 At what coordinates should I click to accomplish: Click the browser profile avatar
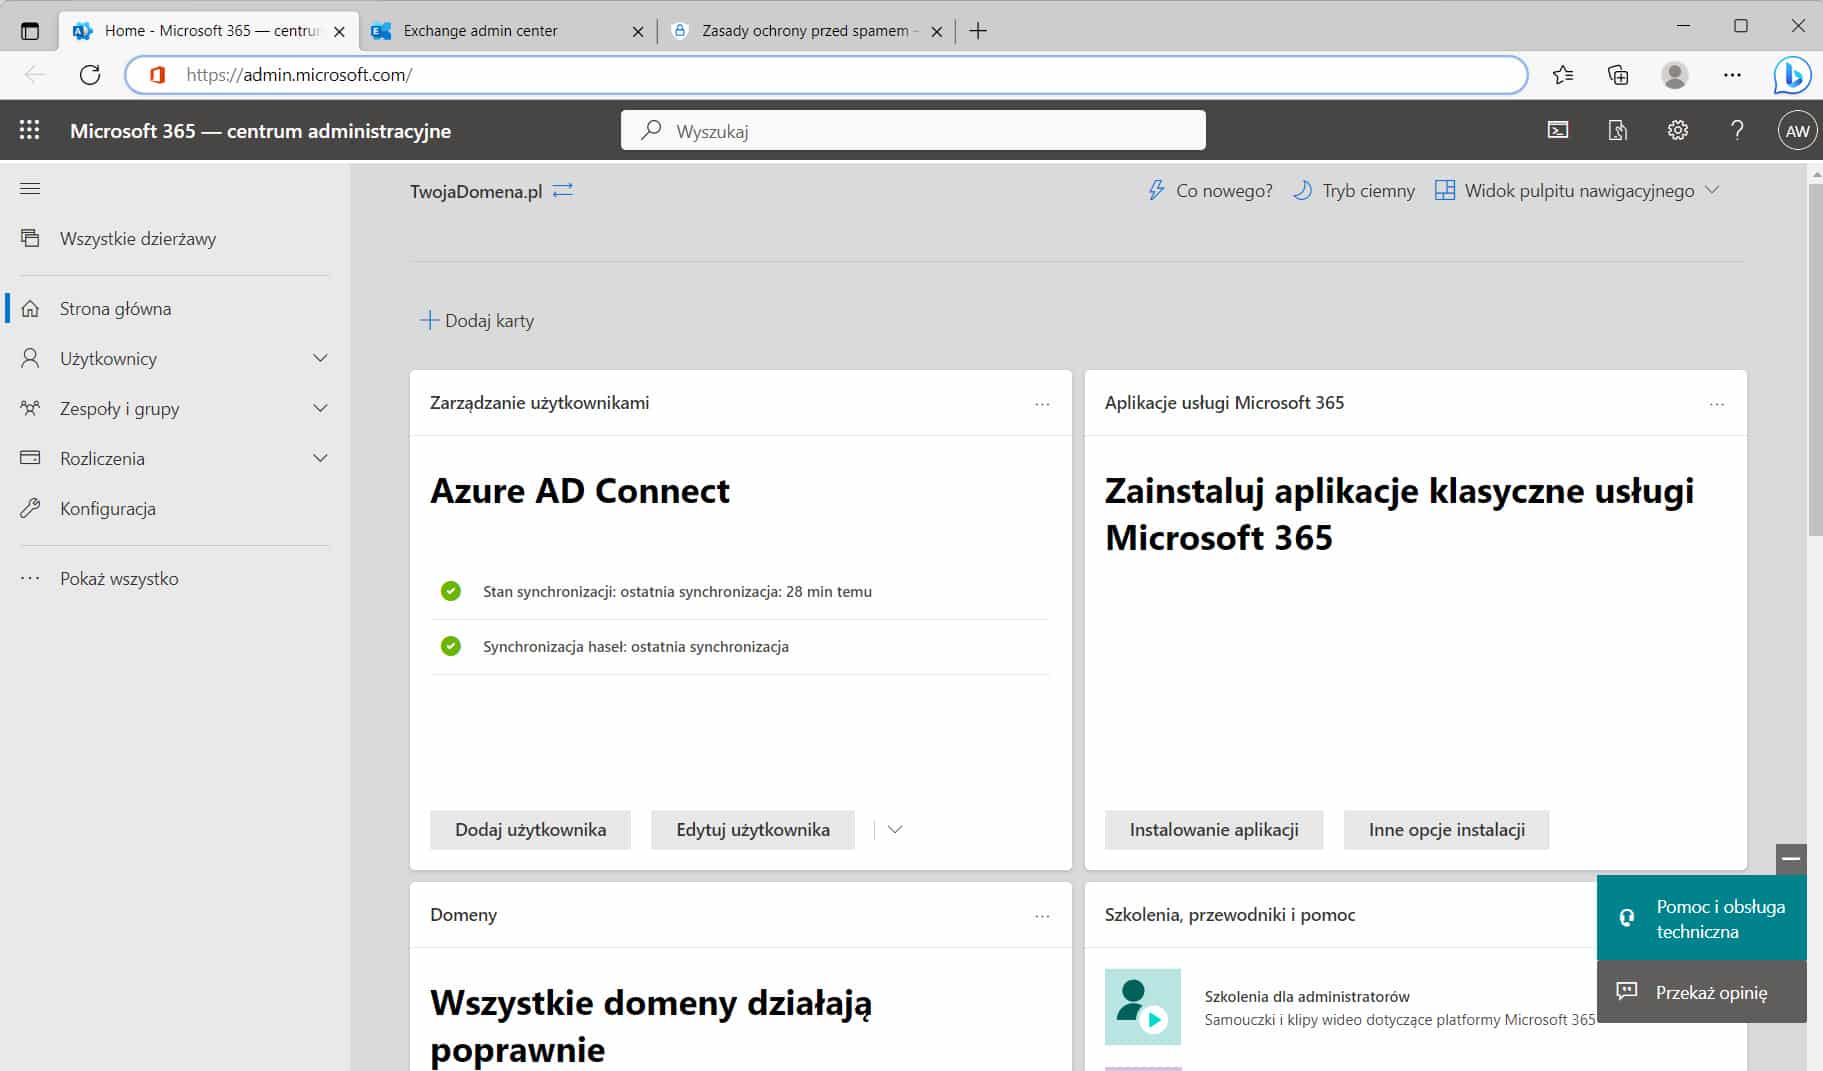click(x=1674, y=75)
